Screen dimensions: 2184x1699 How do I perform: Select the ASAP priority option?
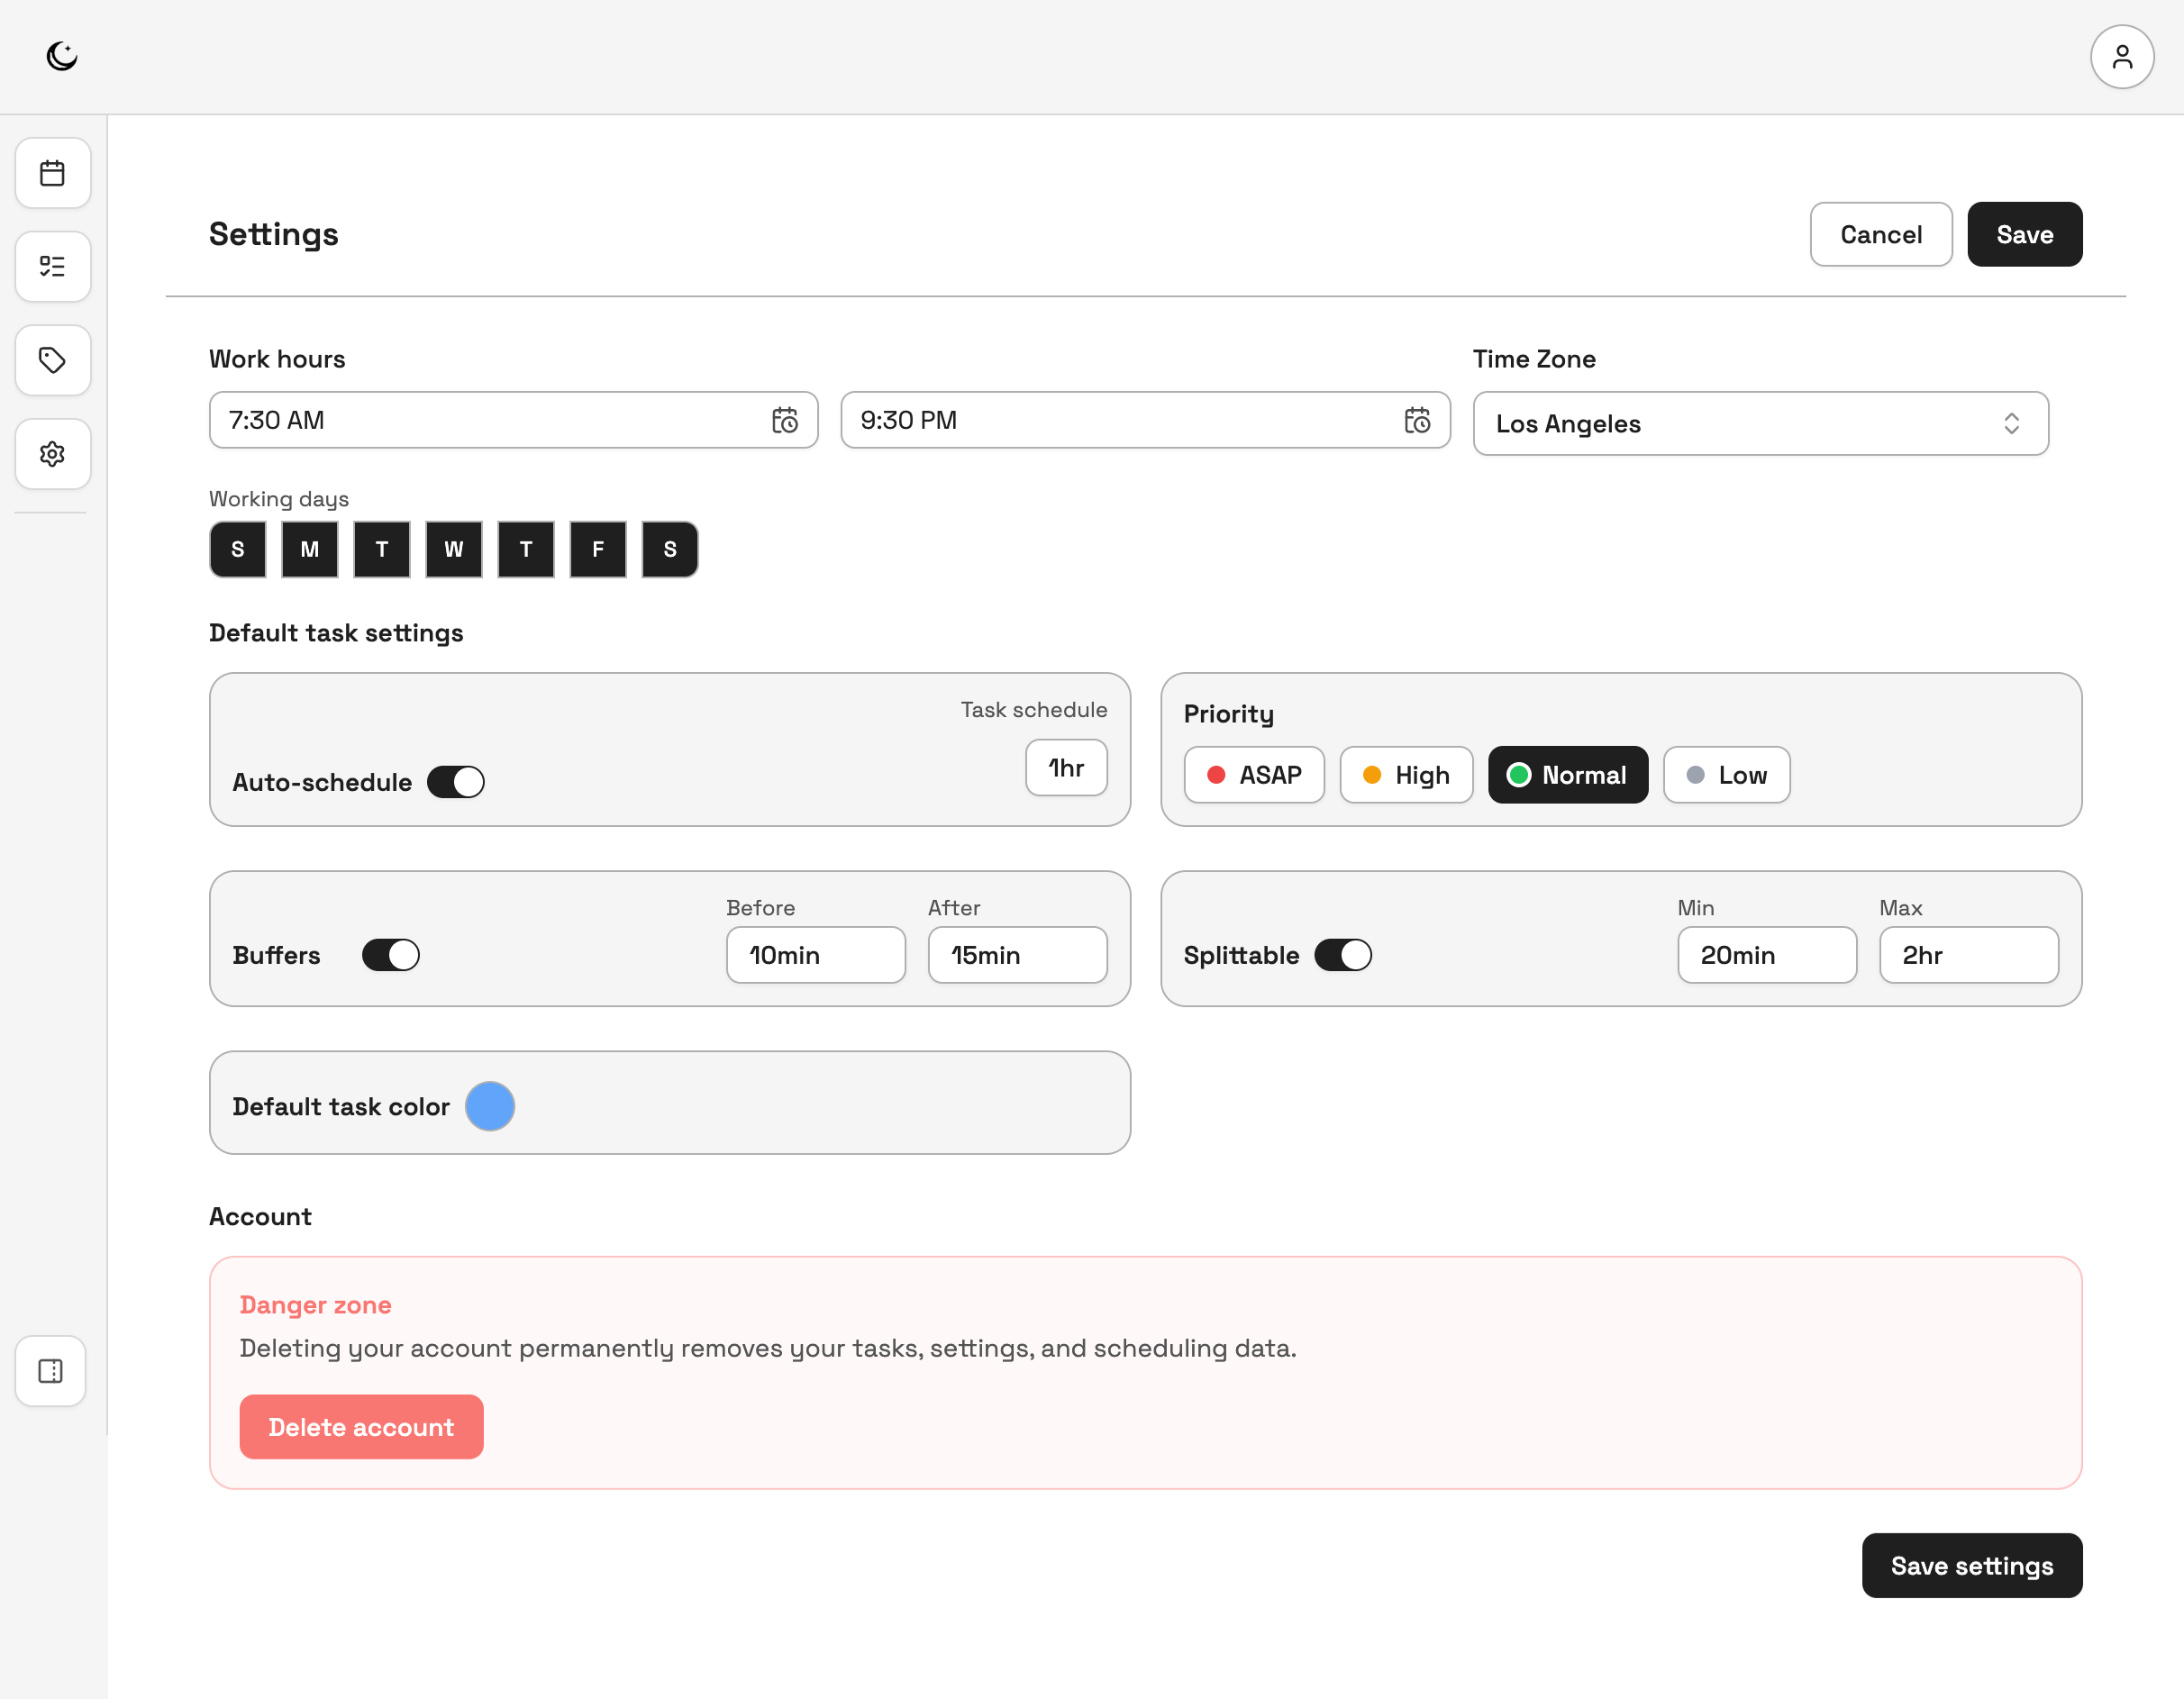point(1254,775)
